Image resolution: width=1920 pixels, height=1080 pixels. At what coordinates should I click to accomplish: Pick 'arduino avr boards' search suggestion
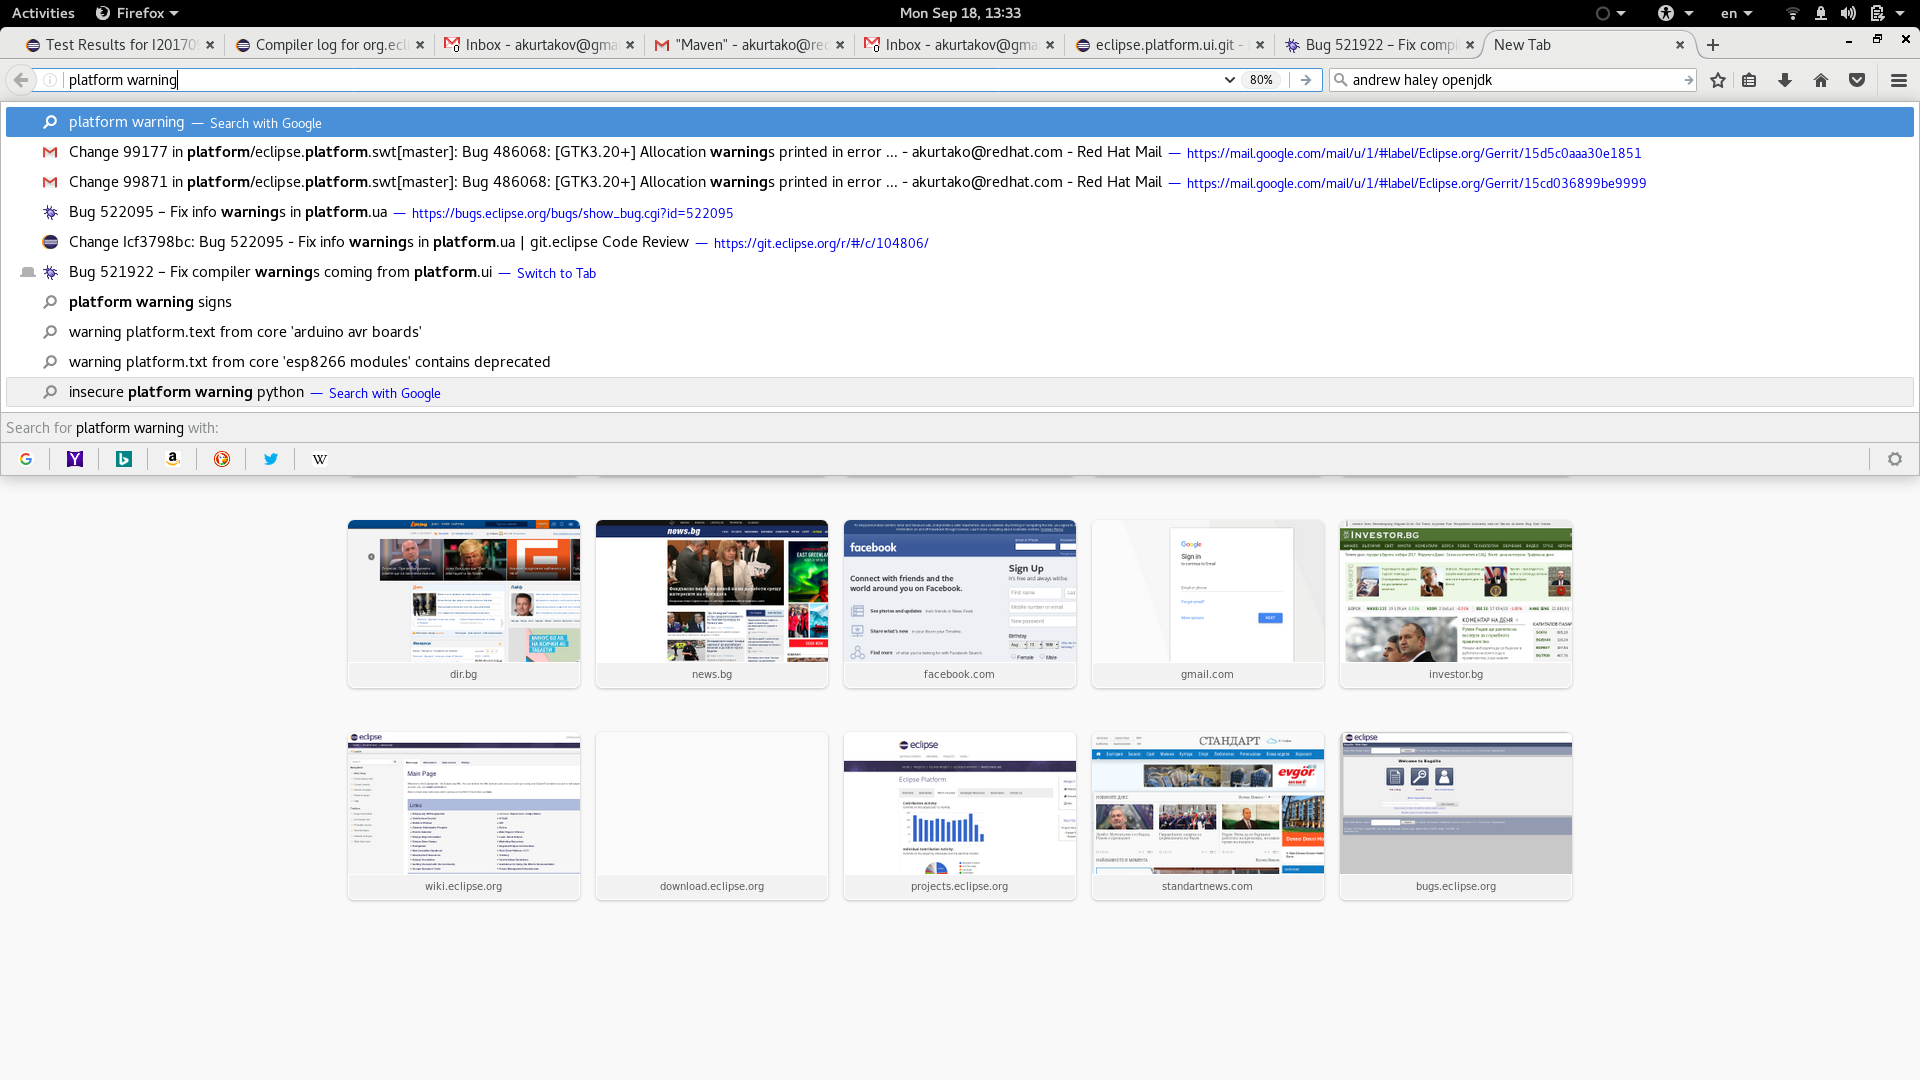pyautogui.click(x=960, y=332)
